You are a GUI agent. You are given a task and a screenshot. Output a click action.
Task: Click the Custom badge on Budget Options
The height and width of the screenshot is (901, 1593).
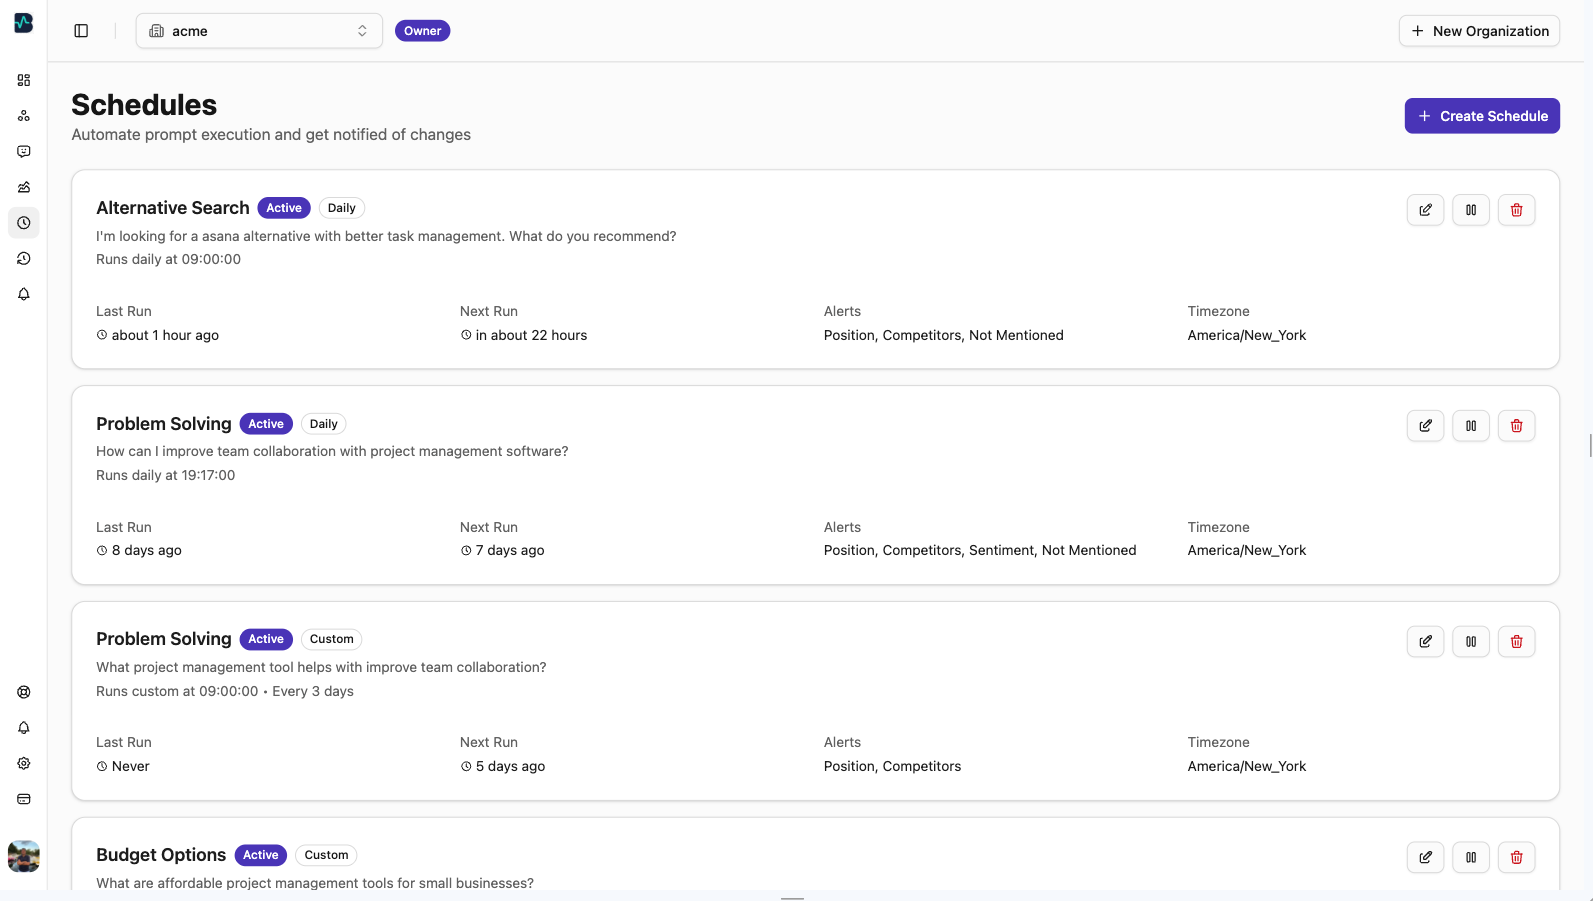click(x=327, y=855)
